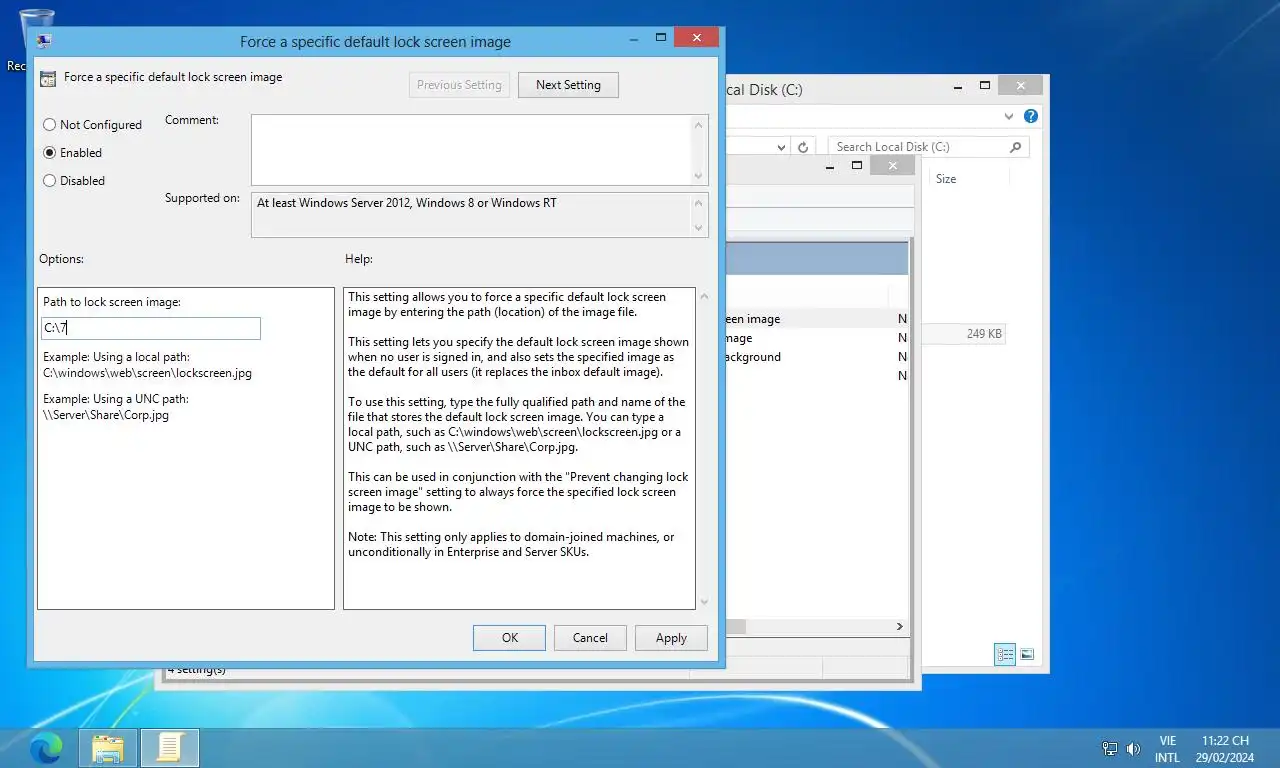The image size is (1280, 768).
Task: Refresh the Local Disk (C:) address bar
Action: (x=802, y=147)
